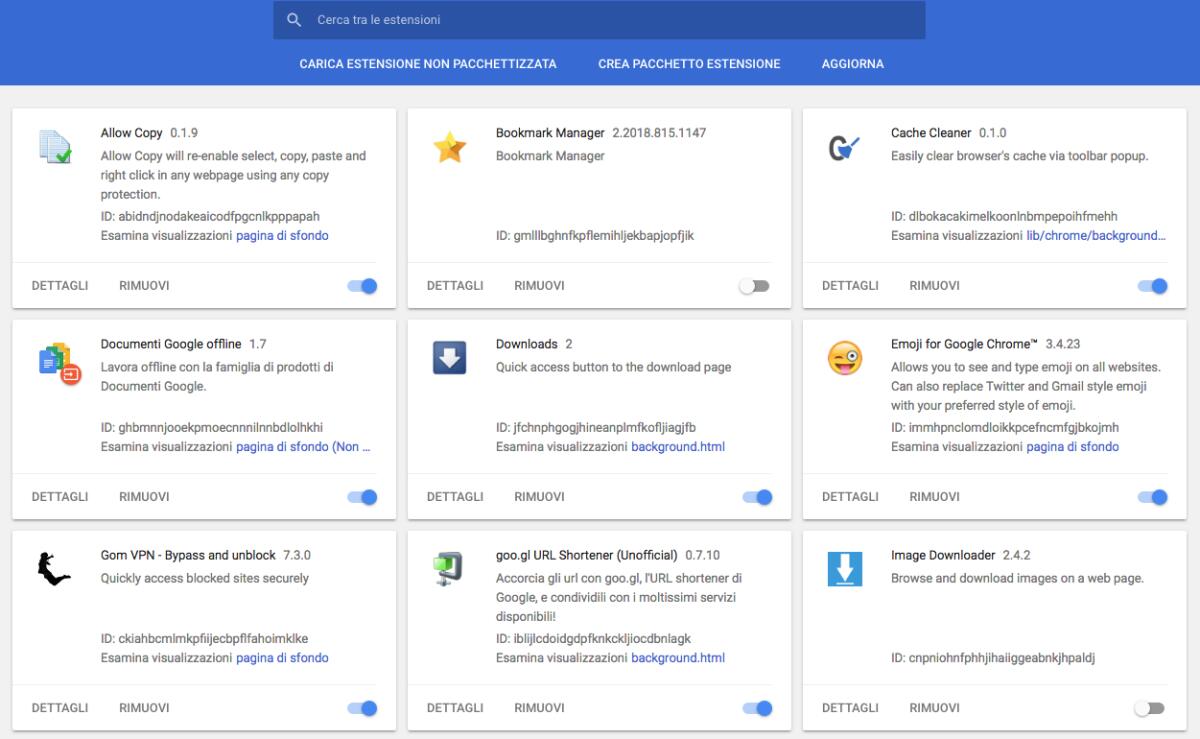This screenshot has width=1200, height=739.
Task: Disable the Allow Copy extension toggle
Action: click(363, 285)
